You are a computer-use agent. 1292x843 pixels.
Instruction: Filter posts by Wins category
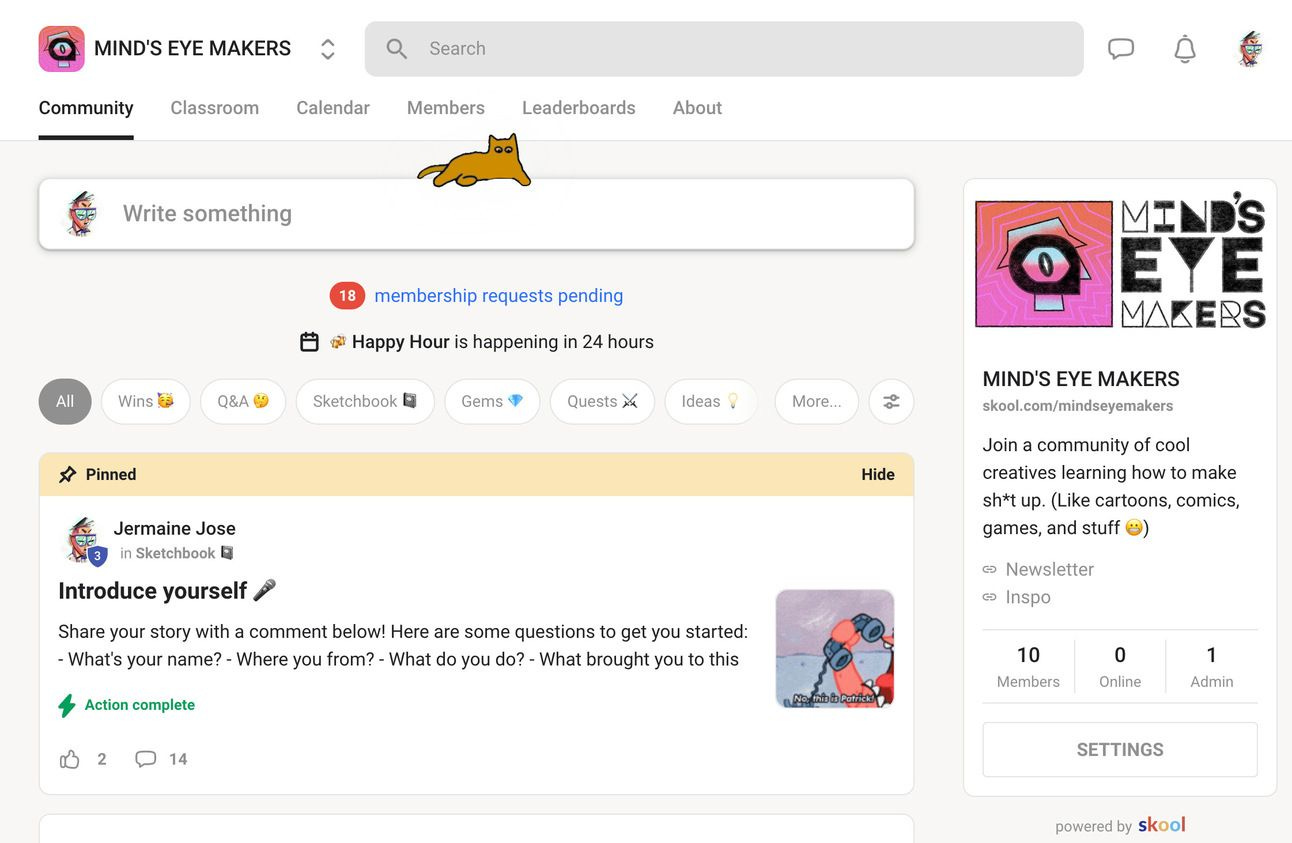click(146, 402)
